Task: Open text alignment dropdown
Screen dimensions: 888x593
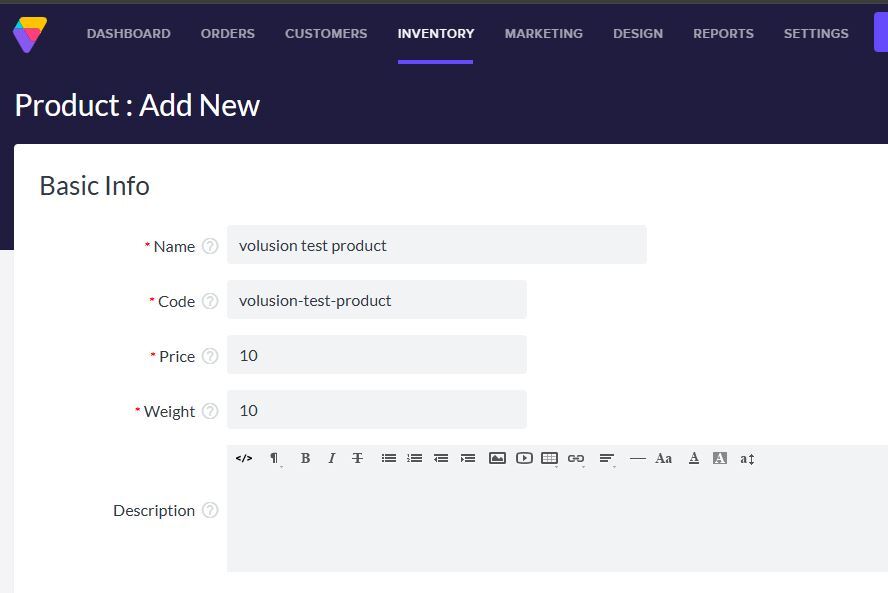Action: pyautogui.click(x=606, y=458)
